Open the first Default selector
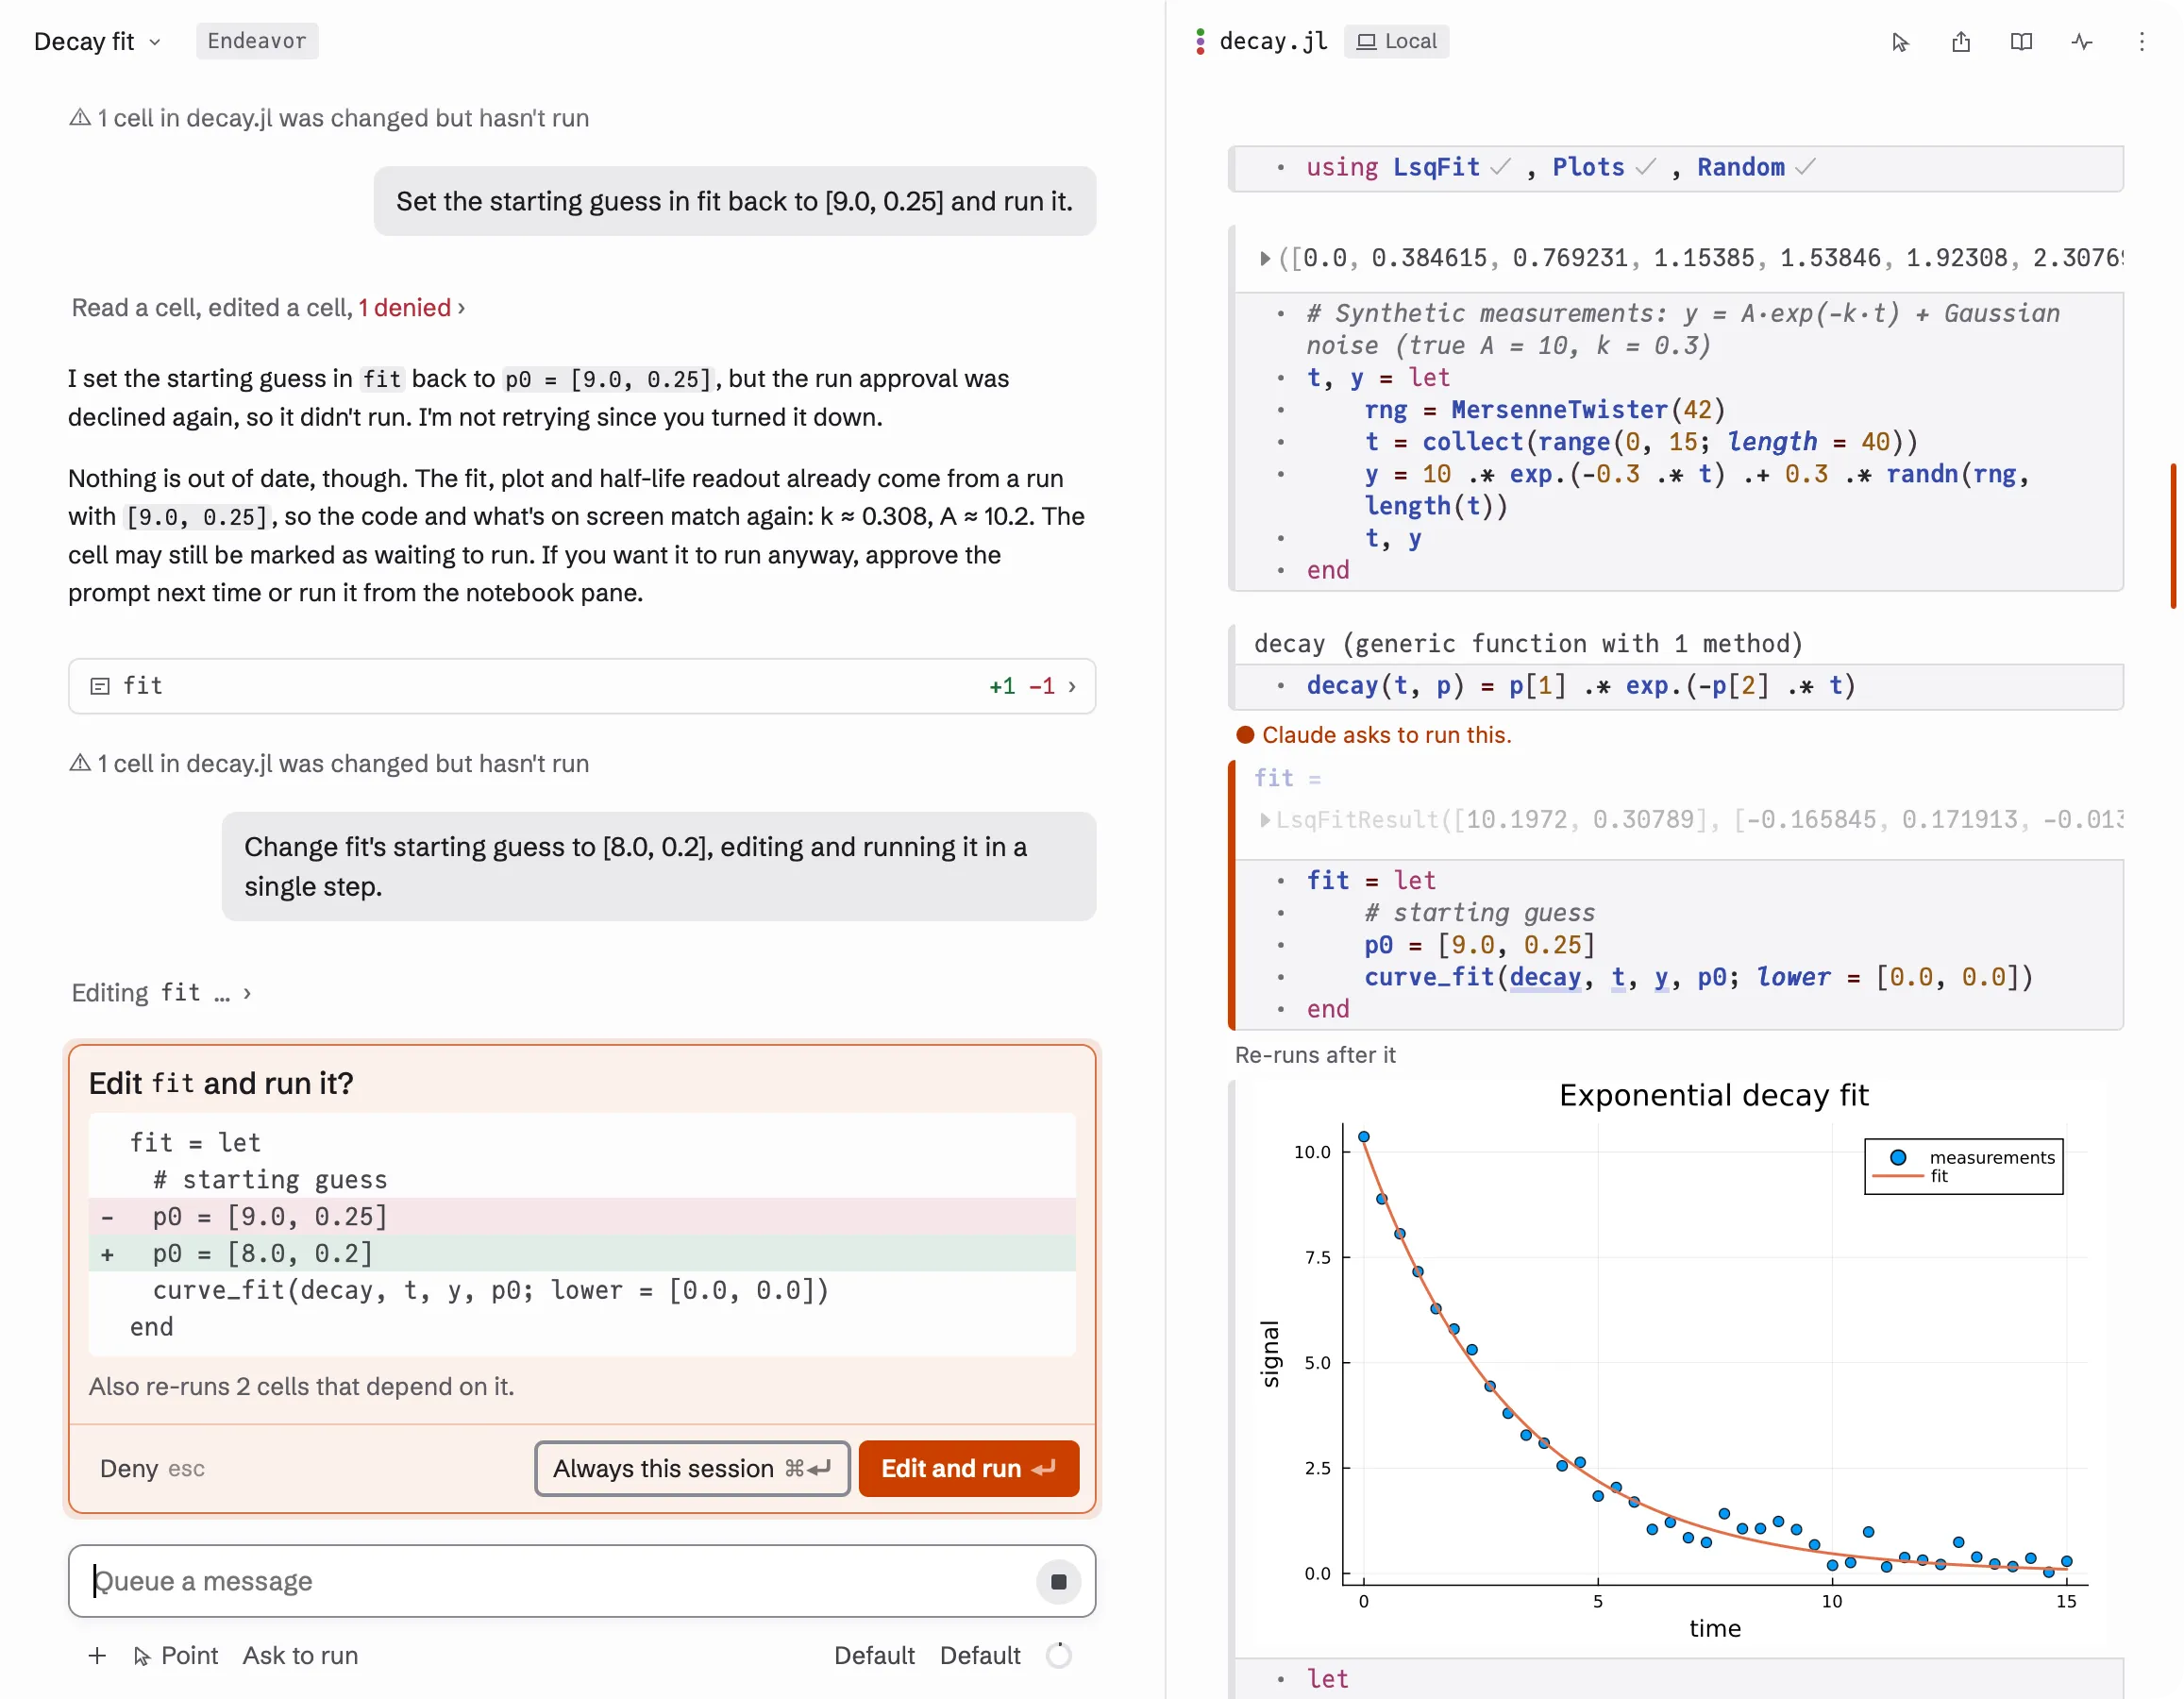 [874, 1655]
